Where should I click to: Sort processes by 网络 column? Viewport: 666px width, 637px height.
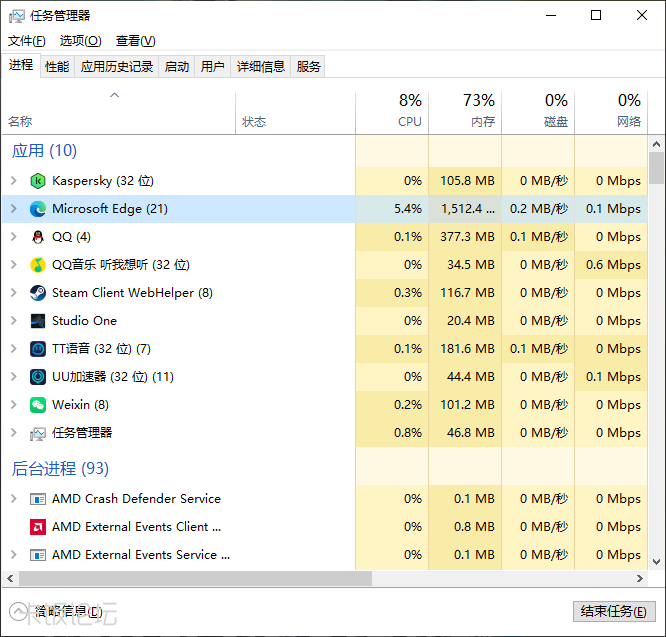[611, 113]
